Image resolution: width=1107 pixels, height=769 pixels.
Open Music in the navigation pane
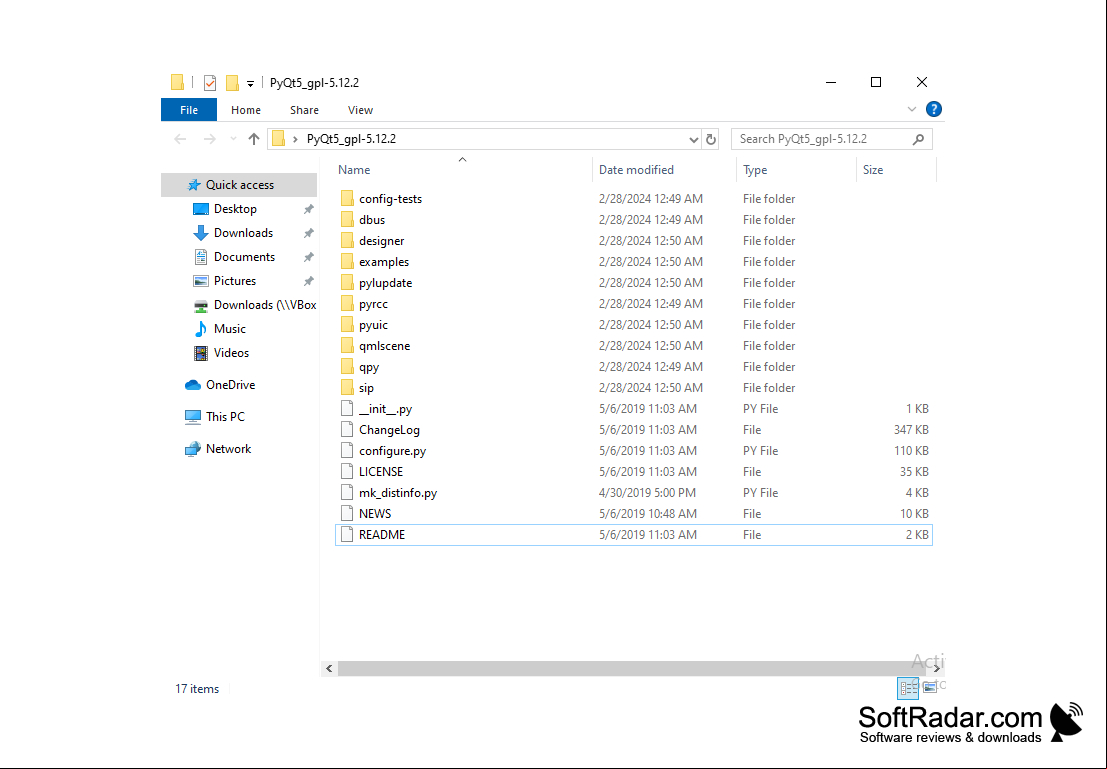coord(229,329)
